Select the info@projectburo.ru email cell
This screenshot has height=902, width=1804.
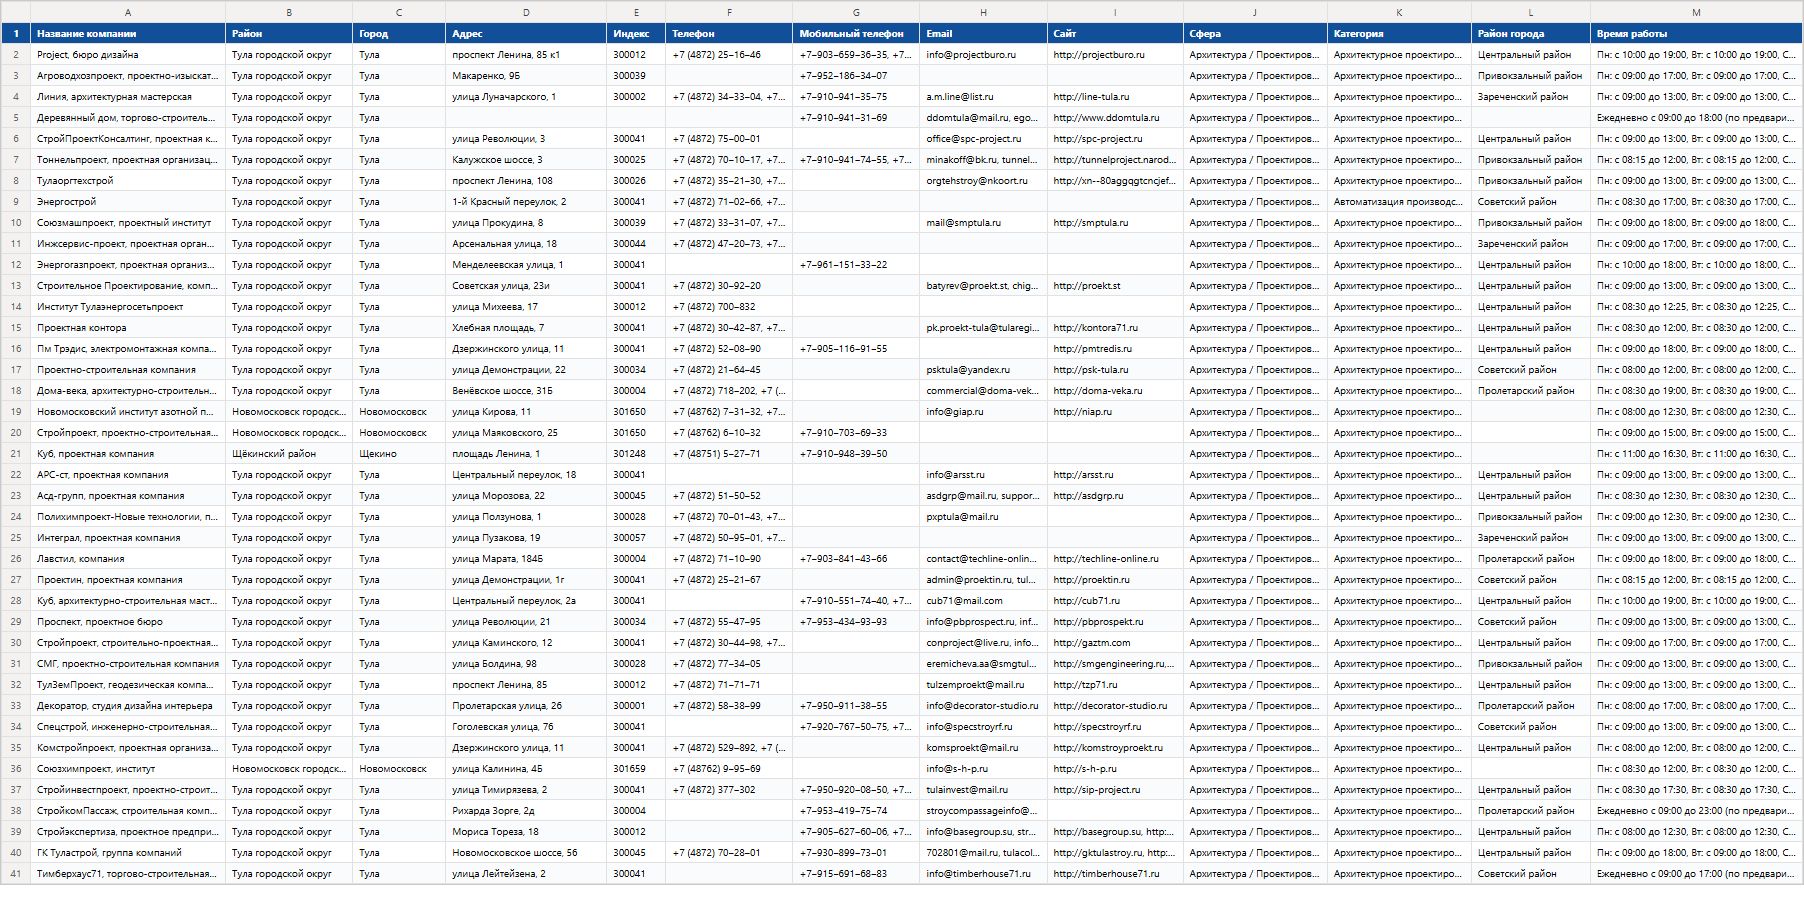coord(983,55)
